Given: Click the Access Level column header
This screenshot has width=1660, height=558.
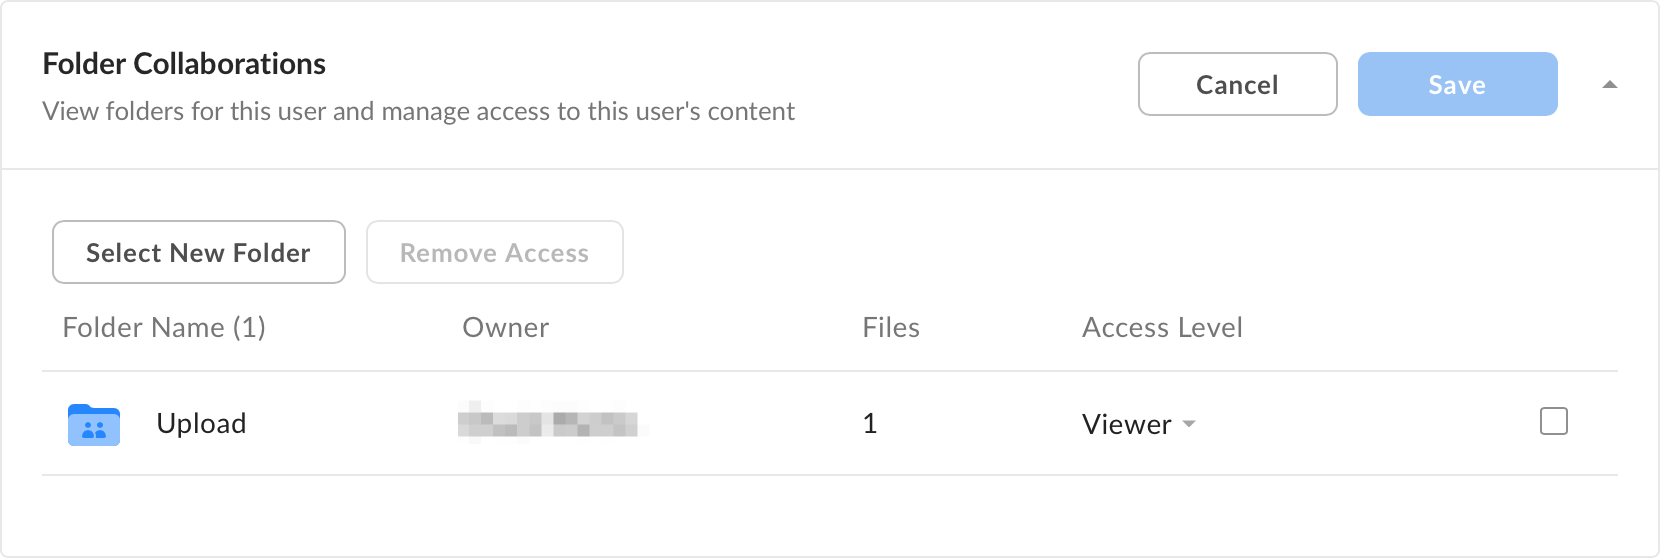Looking at the screenshot, I should pyautogui.click(x=1162, y=327).
